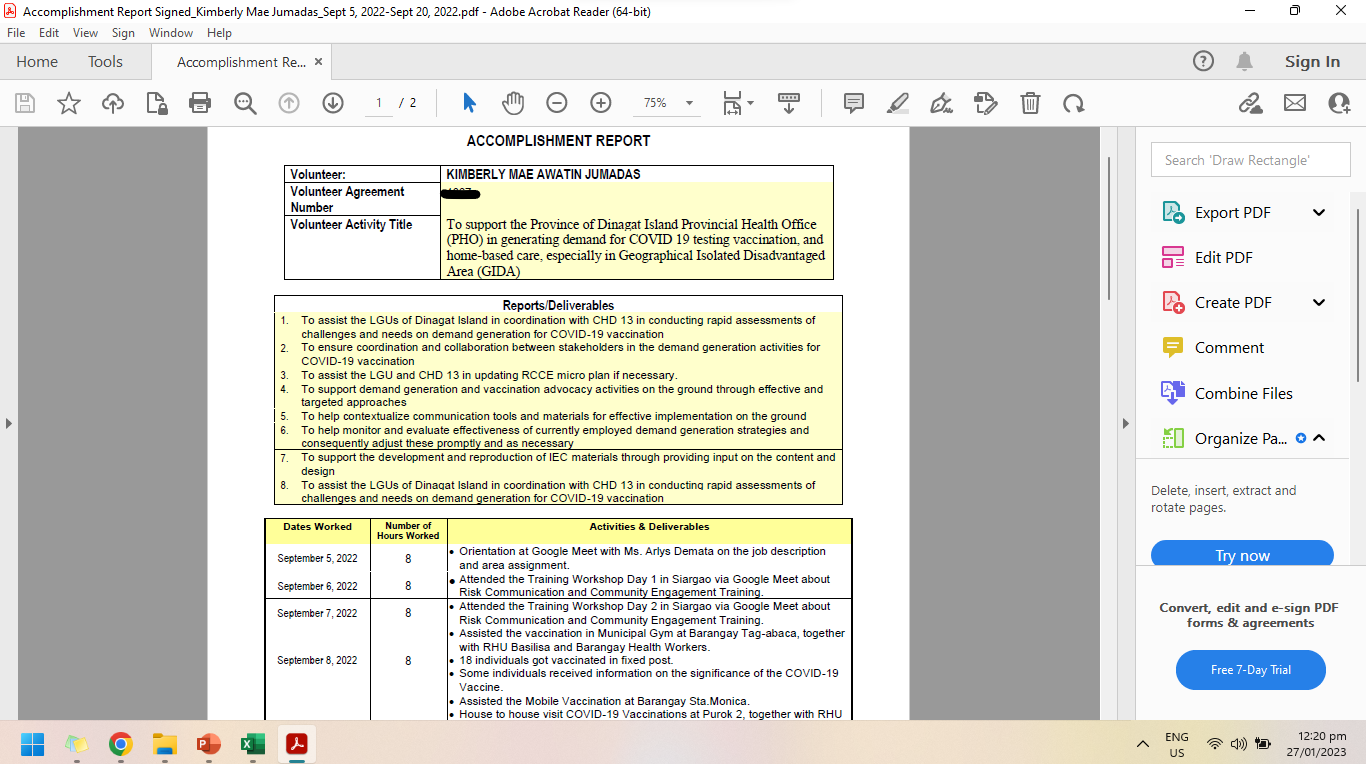Image resolution: width=1366 pixels, height=764 pixels.
Task: Send the file by email envelope icon
Action: pyautogui.click(x=1295, y=103)
